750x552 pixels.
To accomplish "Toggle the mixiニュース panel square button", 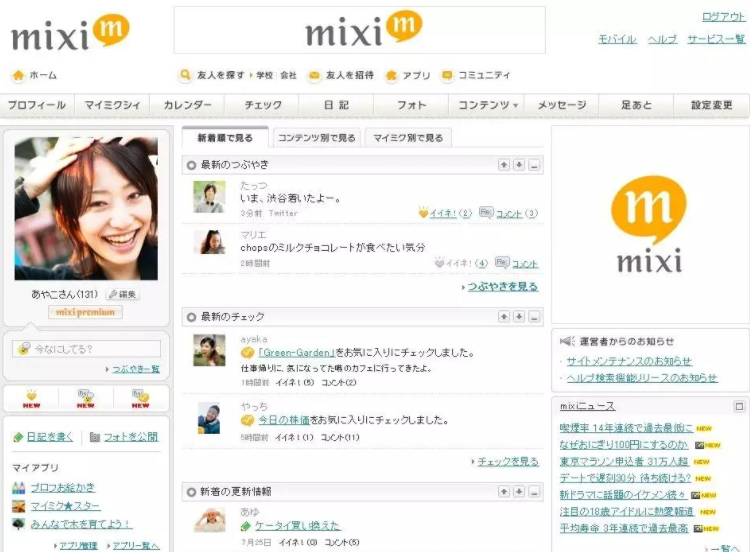I will (x=739, y=407).
